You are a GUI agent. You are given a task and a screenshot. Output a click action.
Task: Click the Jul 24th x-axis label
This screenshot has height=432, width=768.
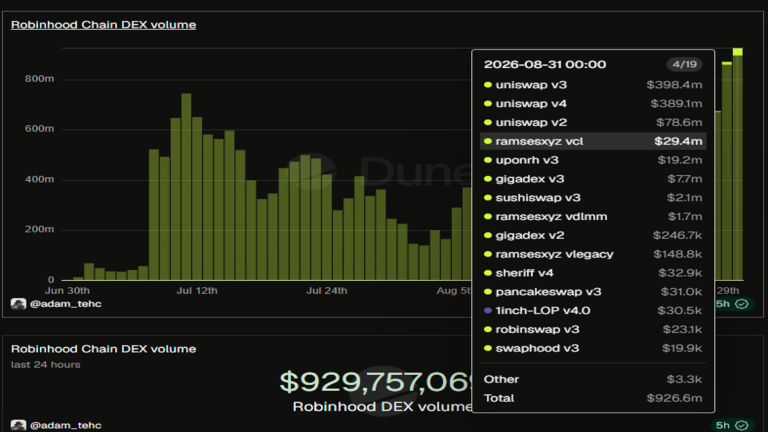(x=327, y=291)
